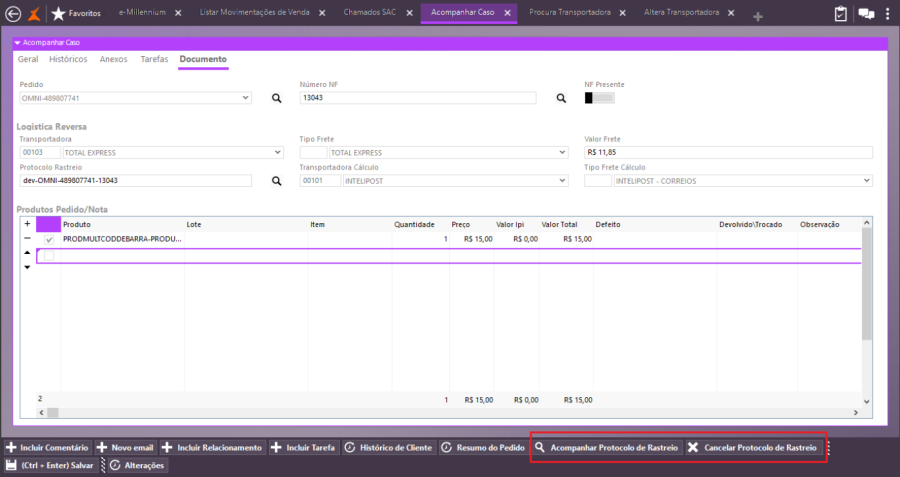Viewport: 900px width, 477px height.
Task: Open Histórico de Cliente
Action: pos(389,448)
